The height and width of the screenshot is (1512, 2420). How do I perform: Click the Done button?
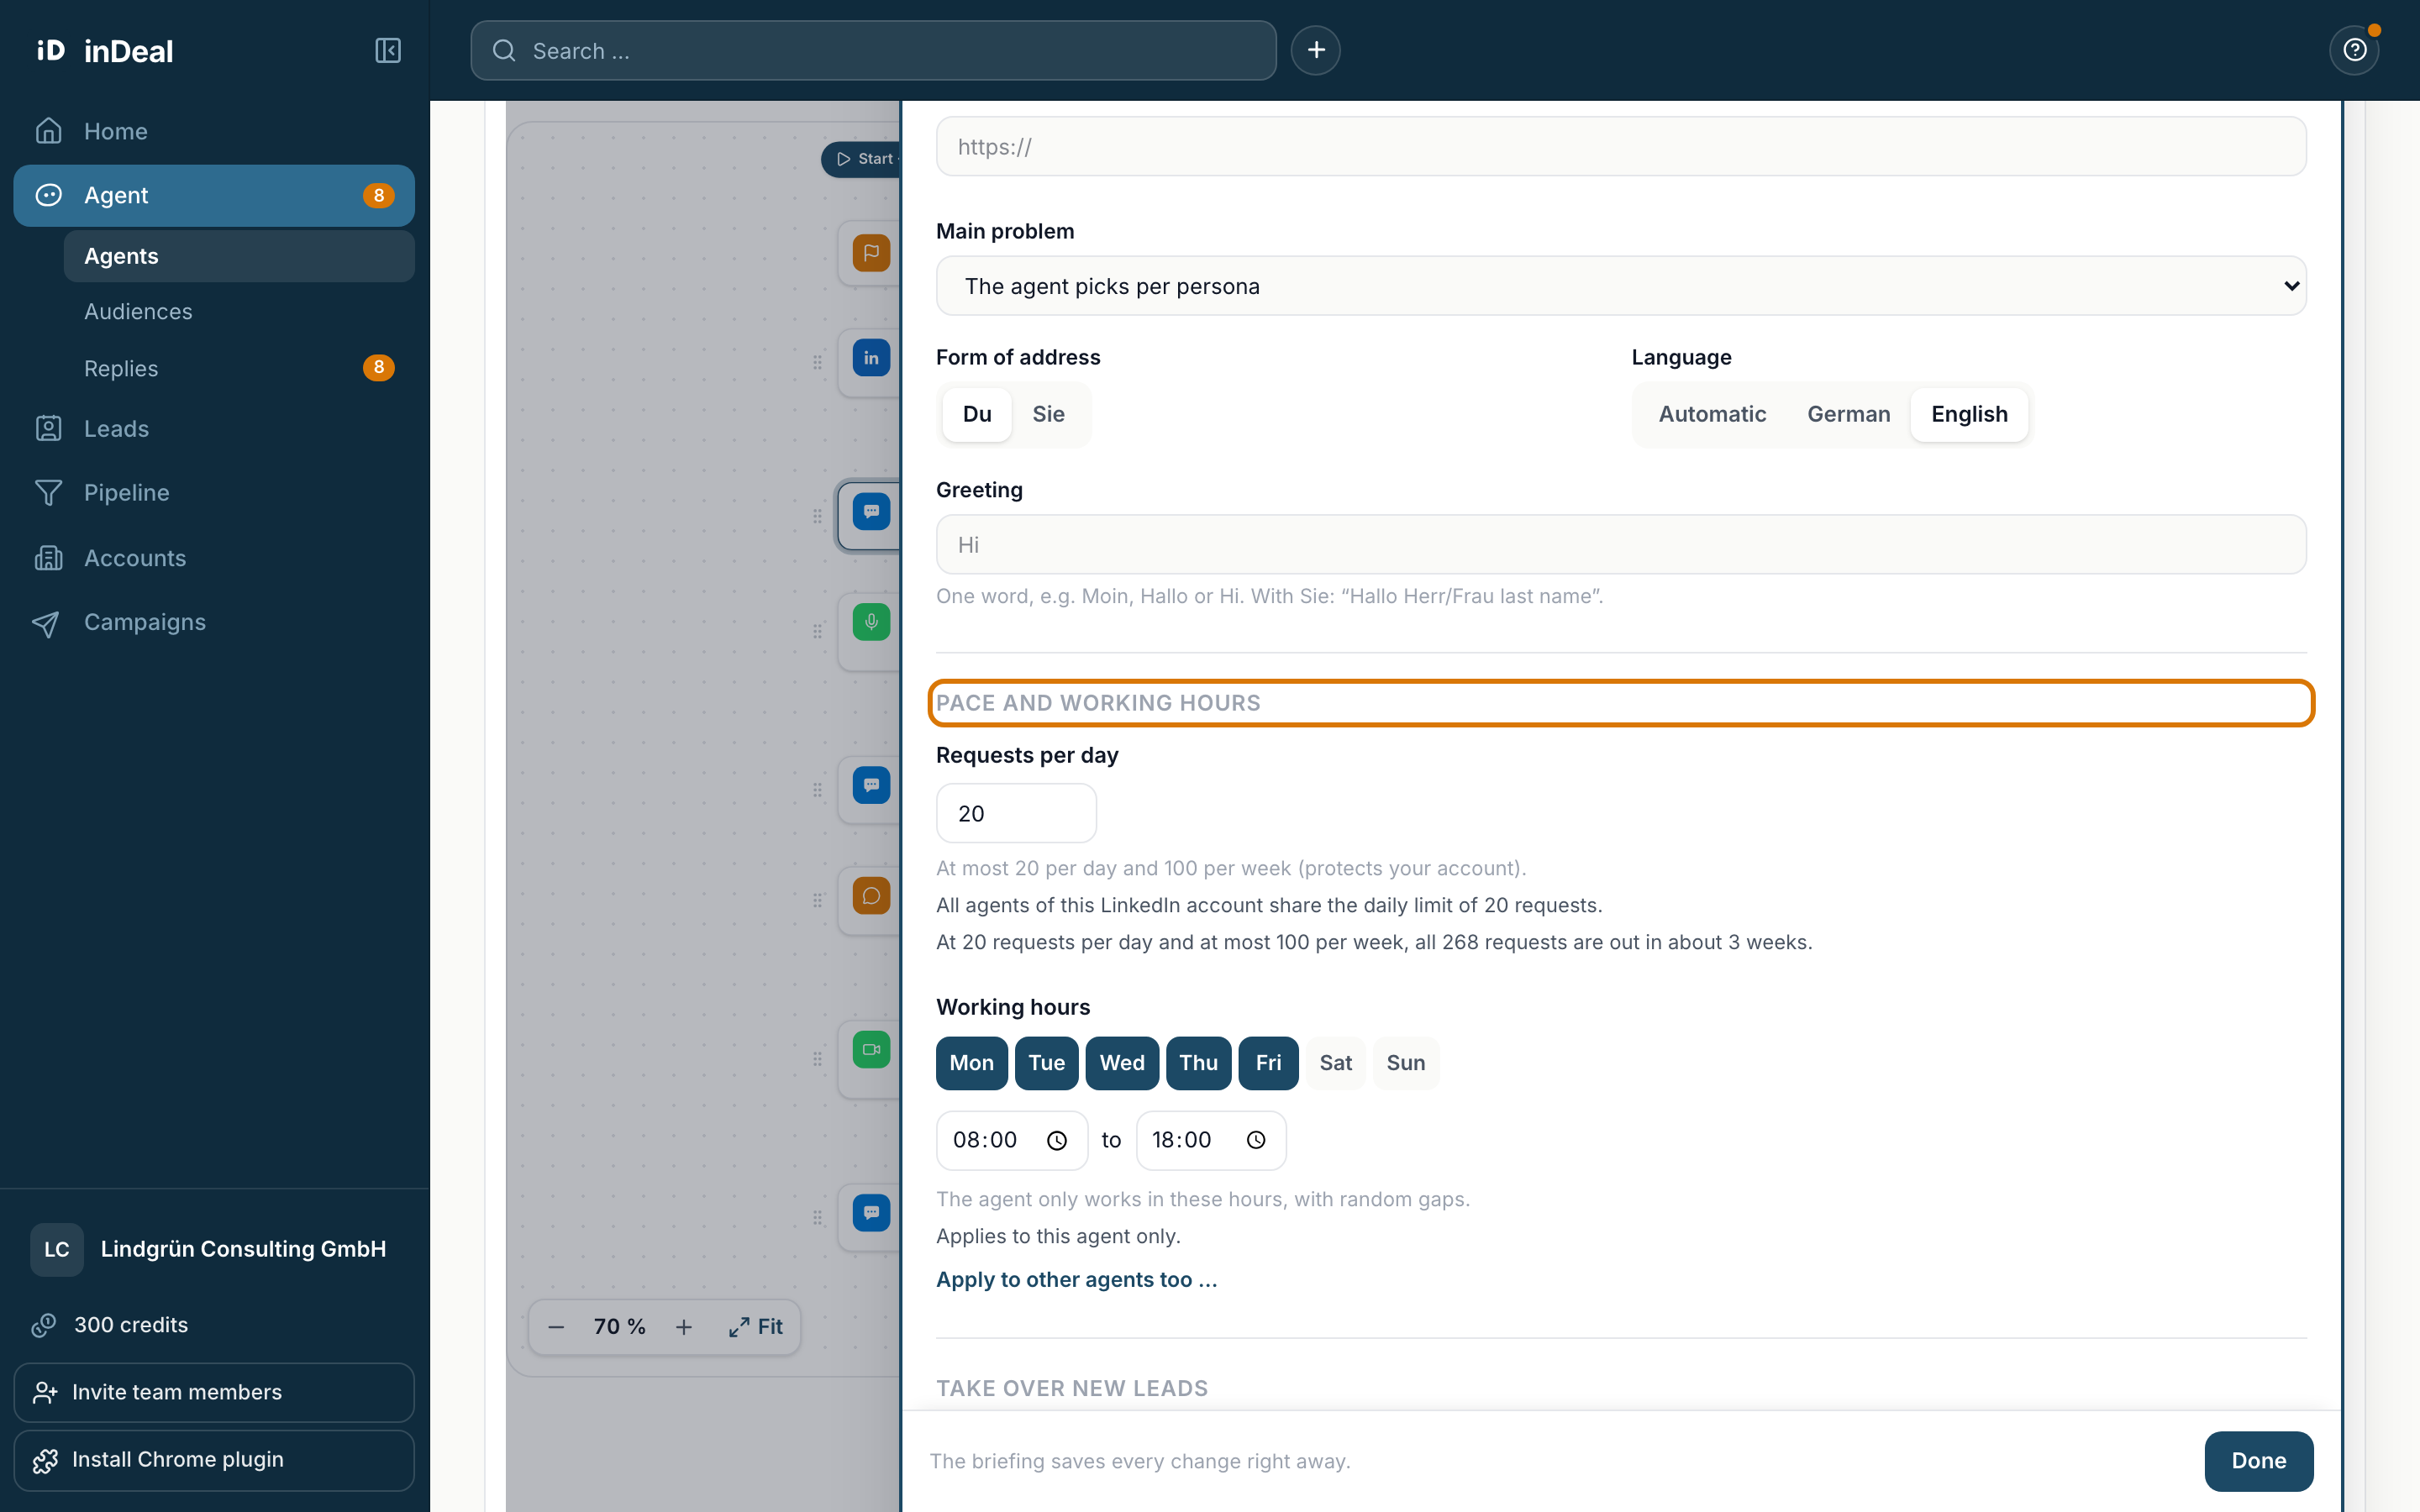pyautogui.click(x=2258, y=1461)
